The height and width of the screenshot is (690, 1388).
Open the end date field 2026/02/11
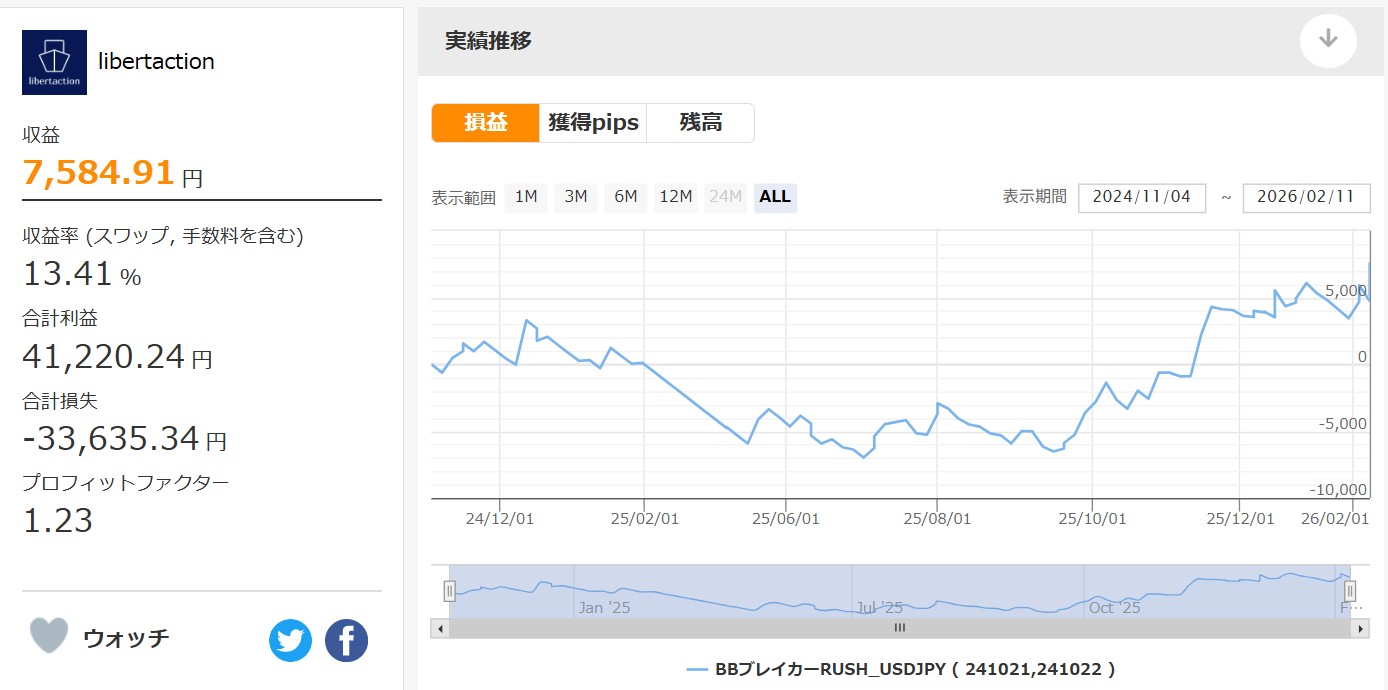point(1305,197)
